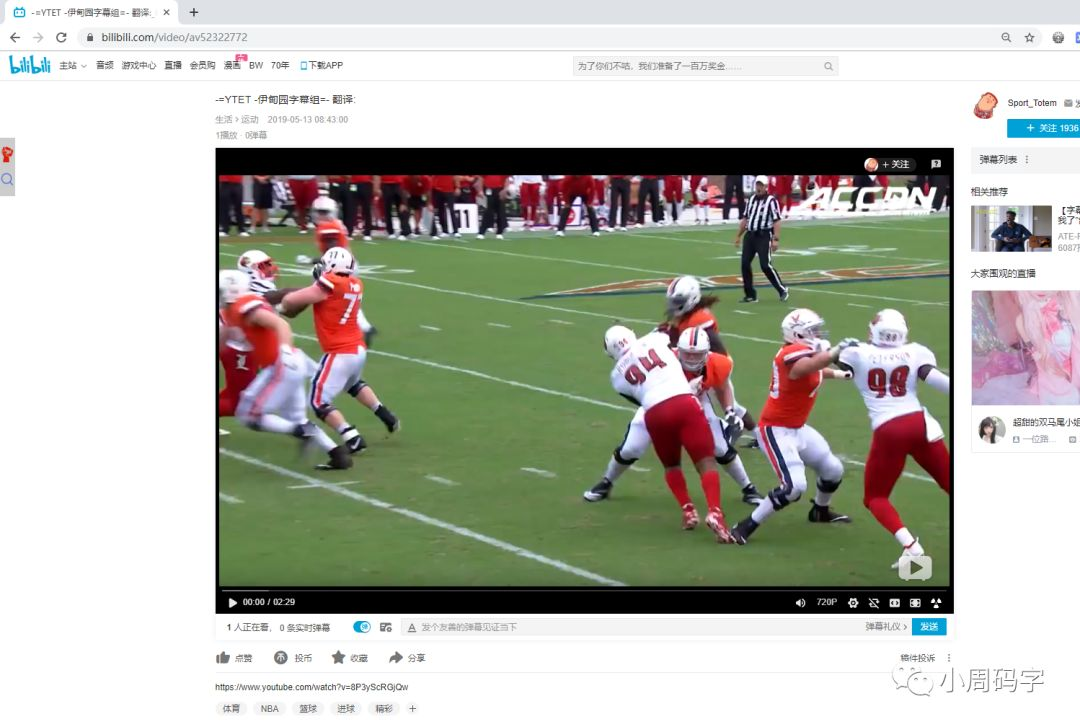Image resolution: width=1080 pixels, height=727 pixels.
Task: Select the 进球 tag
Action: pyautogui.click(x=346, y=708)
